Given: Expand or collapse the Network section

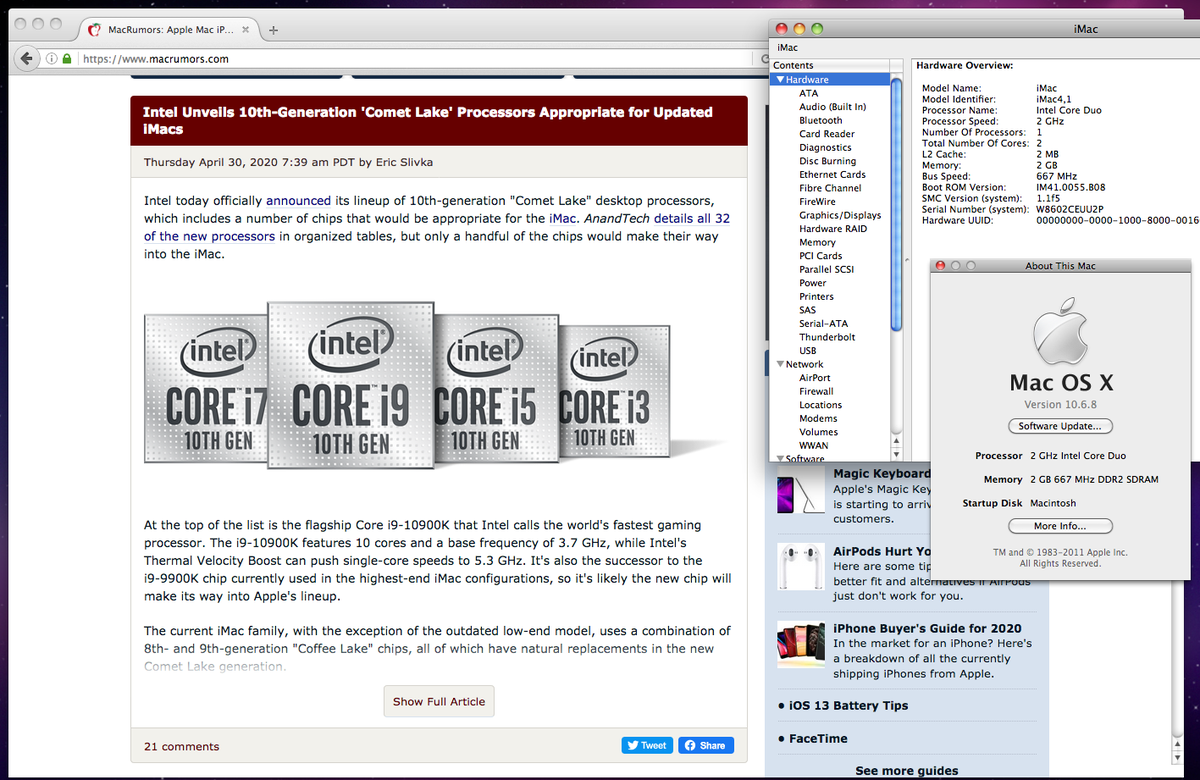Looking at the screenshot, I should coord(780,364).
